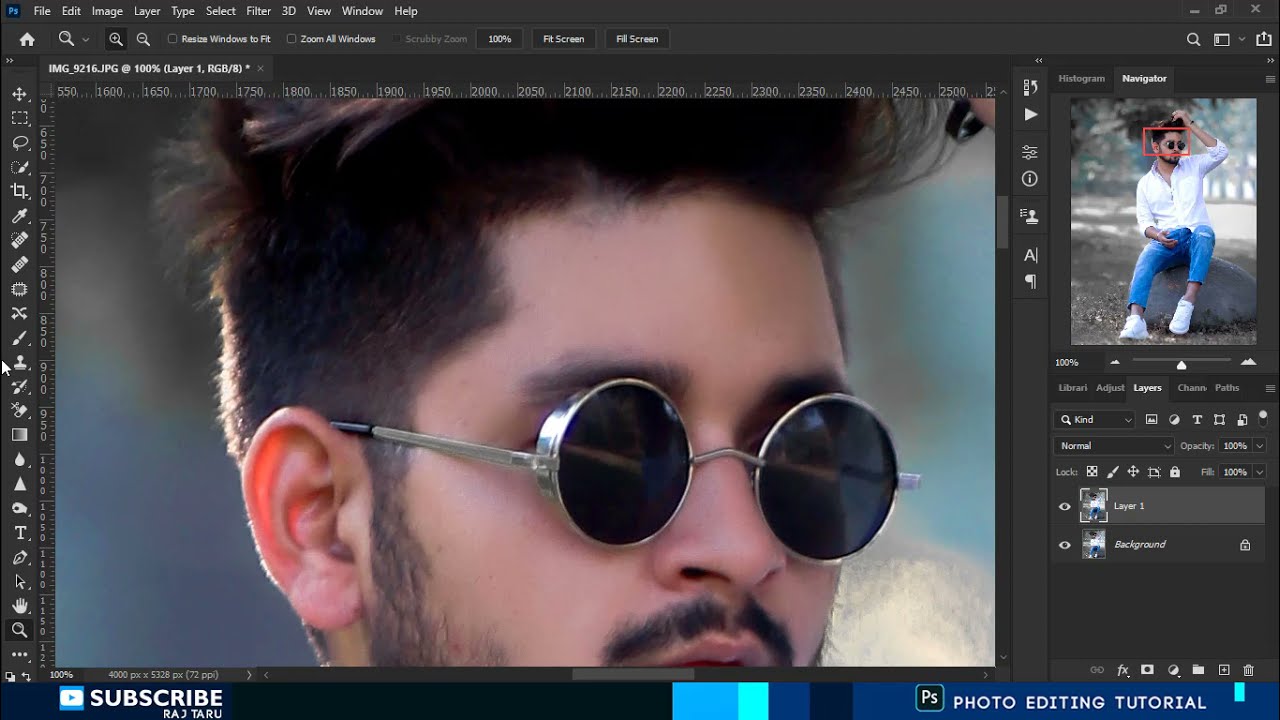
Task: Select the Blur tool droplet icon
Action: tap(19, 459)
